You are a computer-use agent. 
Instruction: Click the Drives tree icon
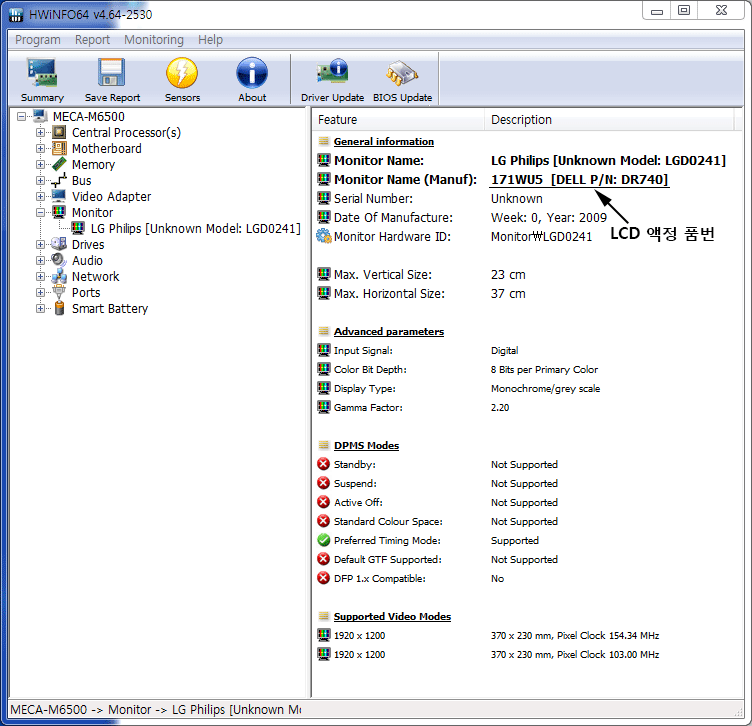click(x=59, y=244)
